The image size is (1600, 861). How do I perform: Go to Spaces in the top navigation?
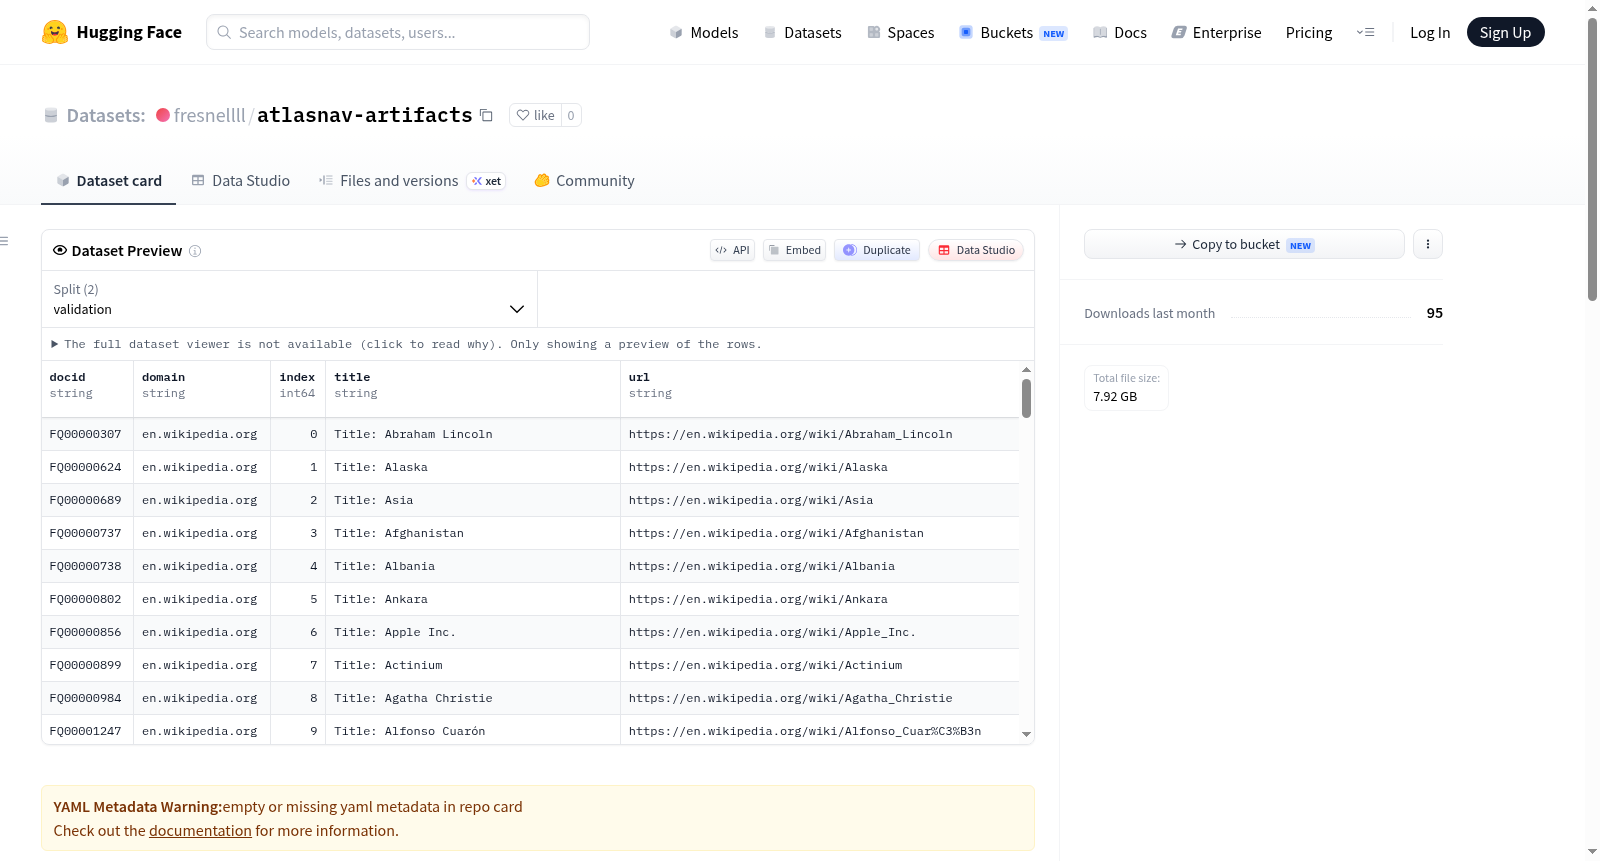click(900, 32)
